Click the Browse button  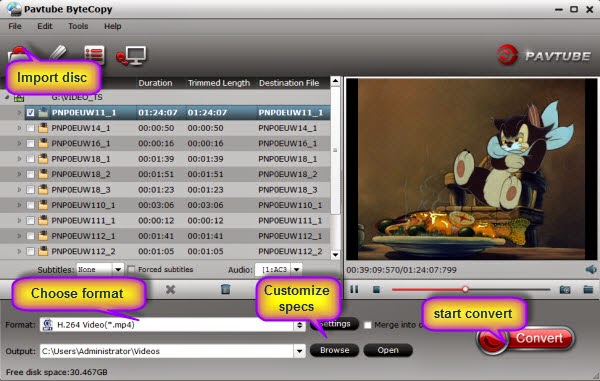tap(334, 350)
